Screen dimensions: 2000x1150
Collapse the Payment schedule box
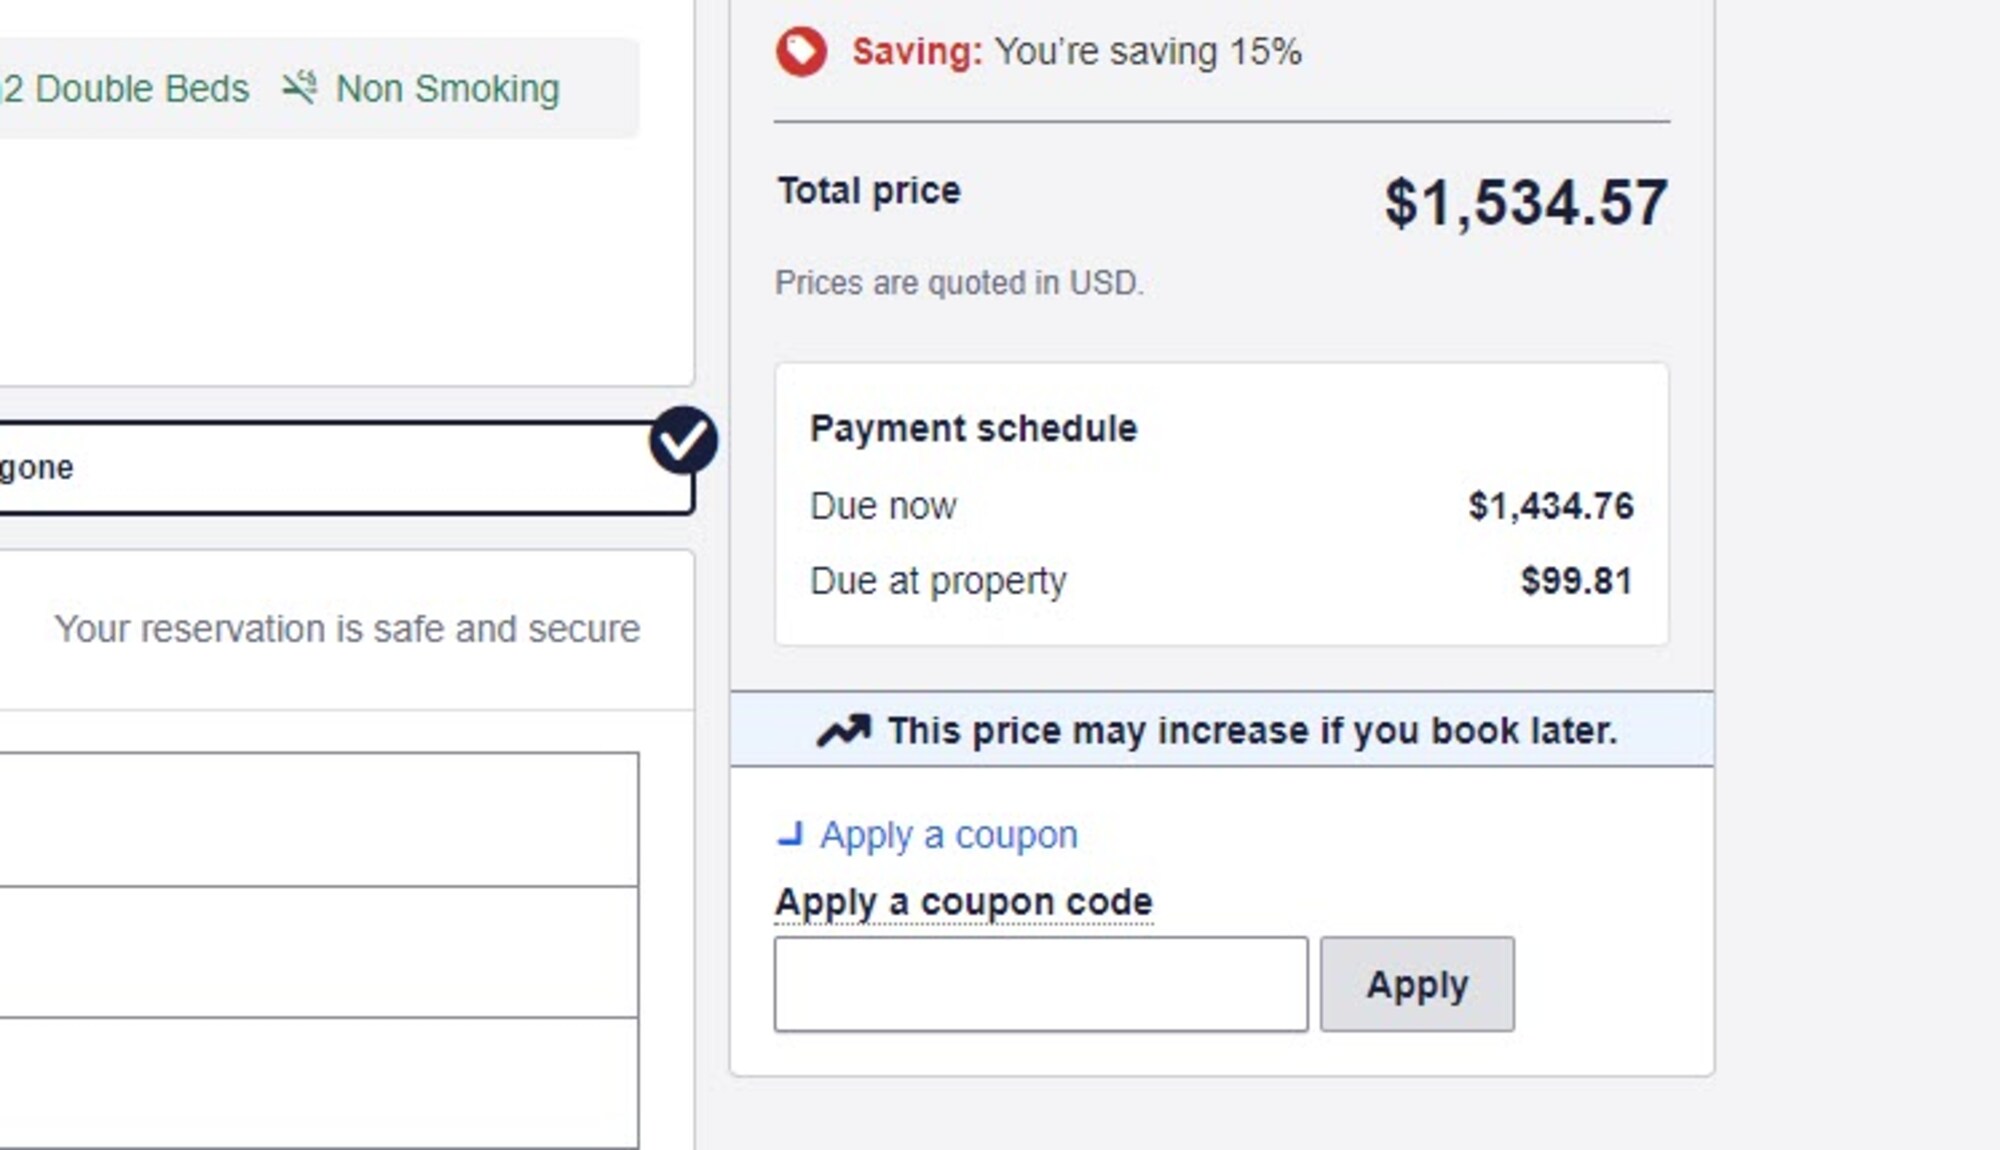(973, 427)
